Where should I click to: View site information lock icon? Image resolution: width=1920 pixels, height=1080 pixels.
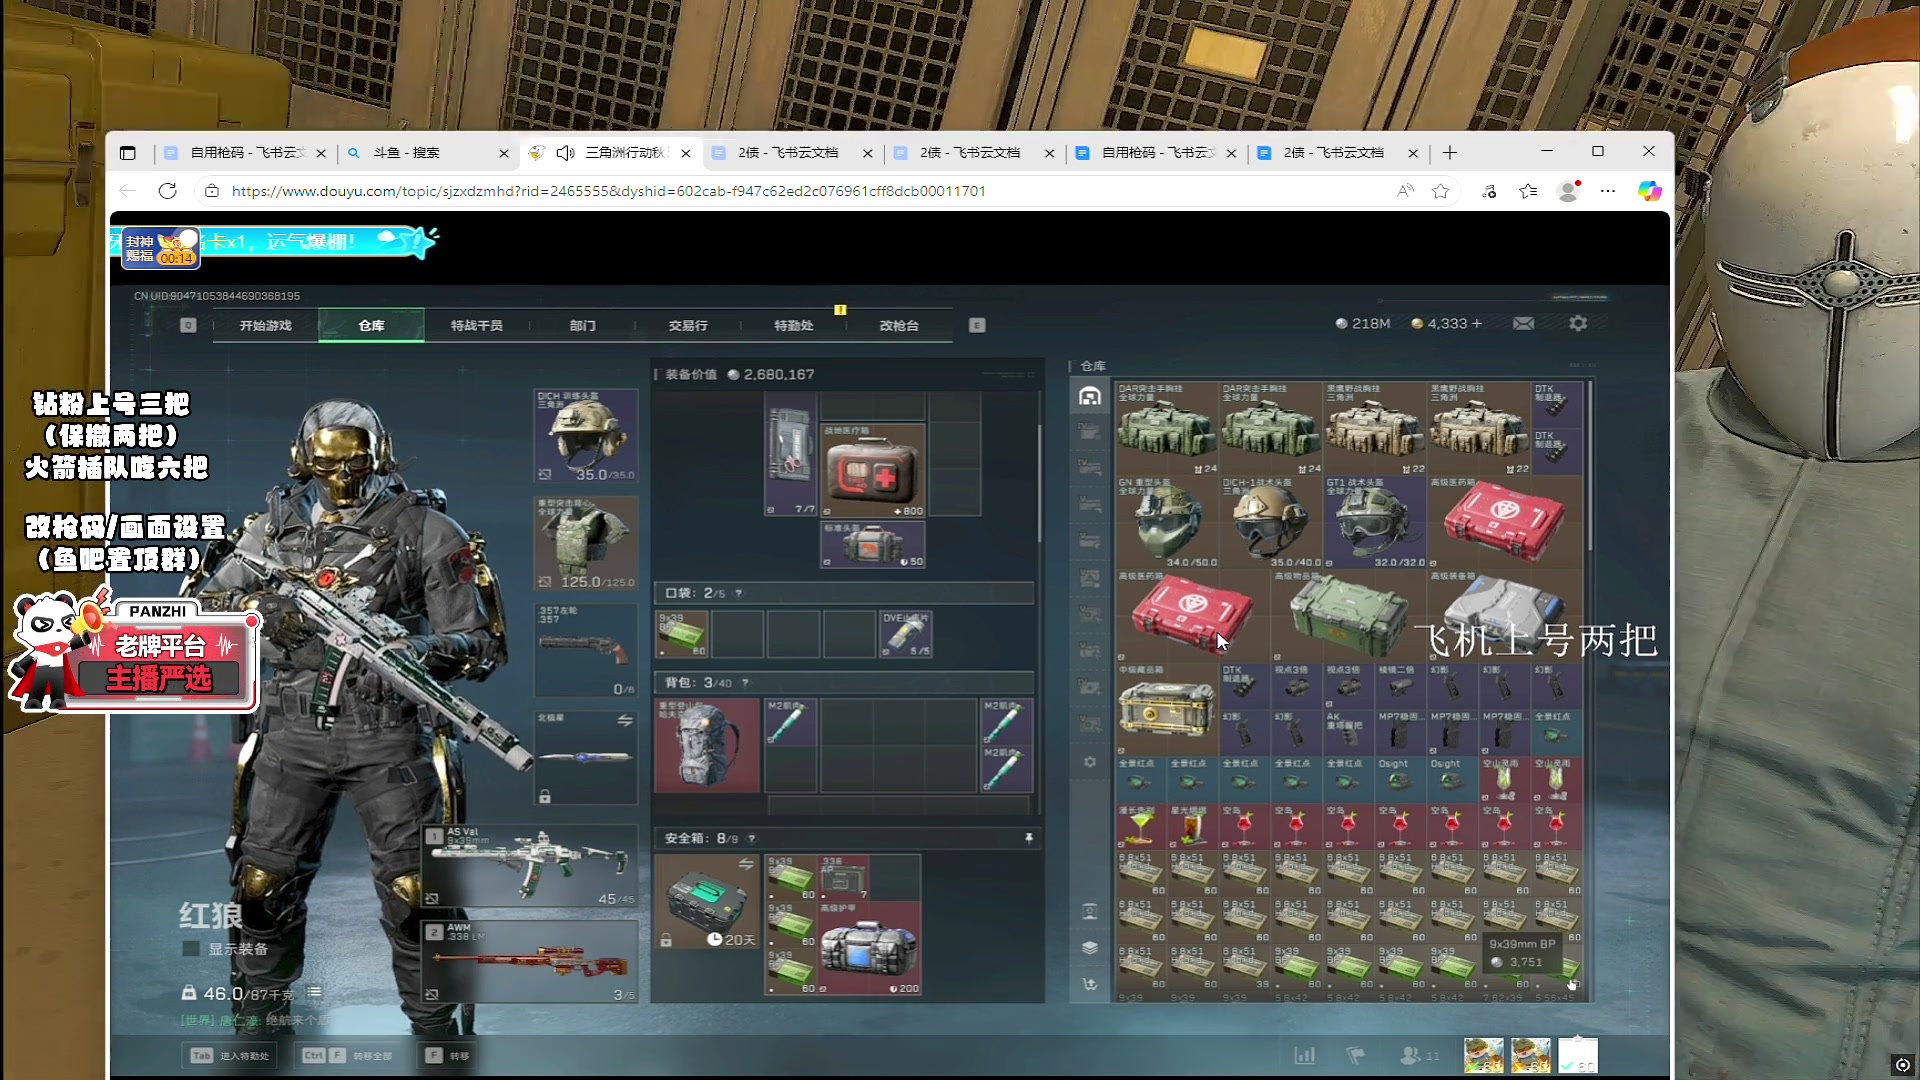(x=211, y=191)
